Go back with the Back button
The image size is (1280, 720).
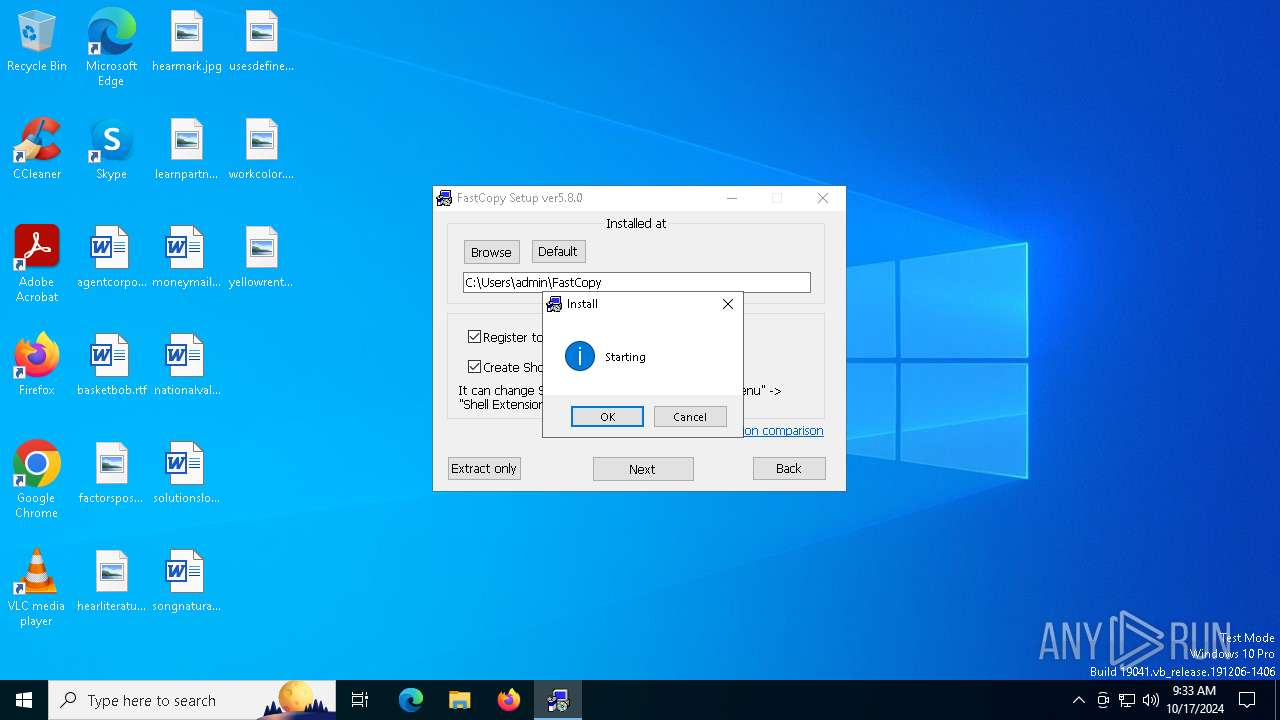[789, 468]
